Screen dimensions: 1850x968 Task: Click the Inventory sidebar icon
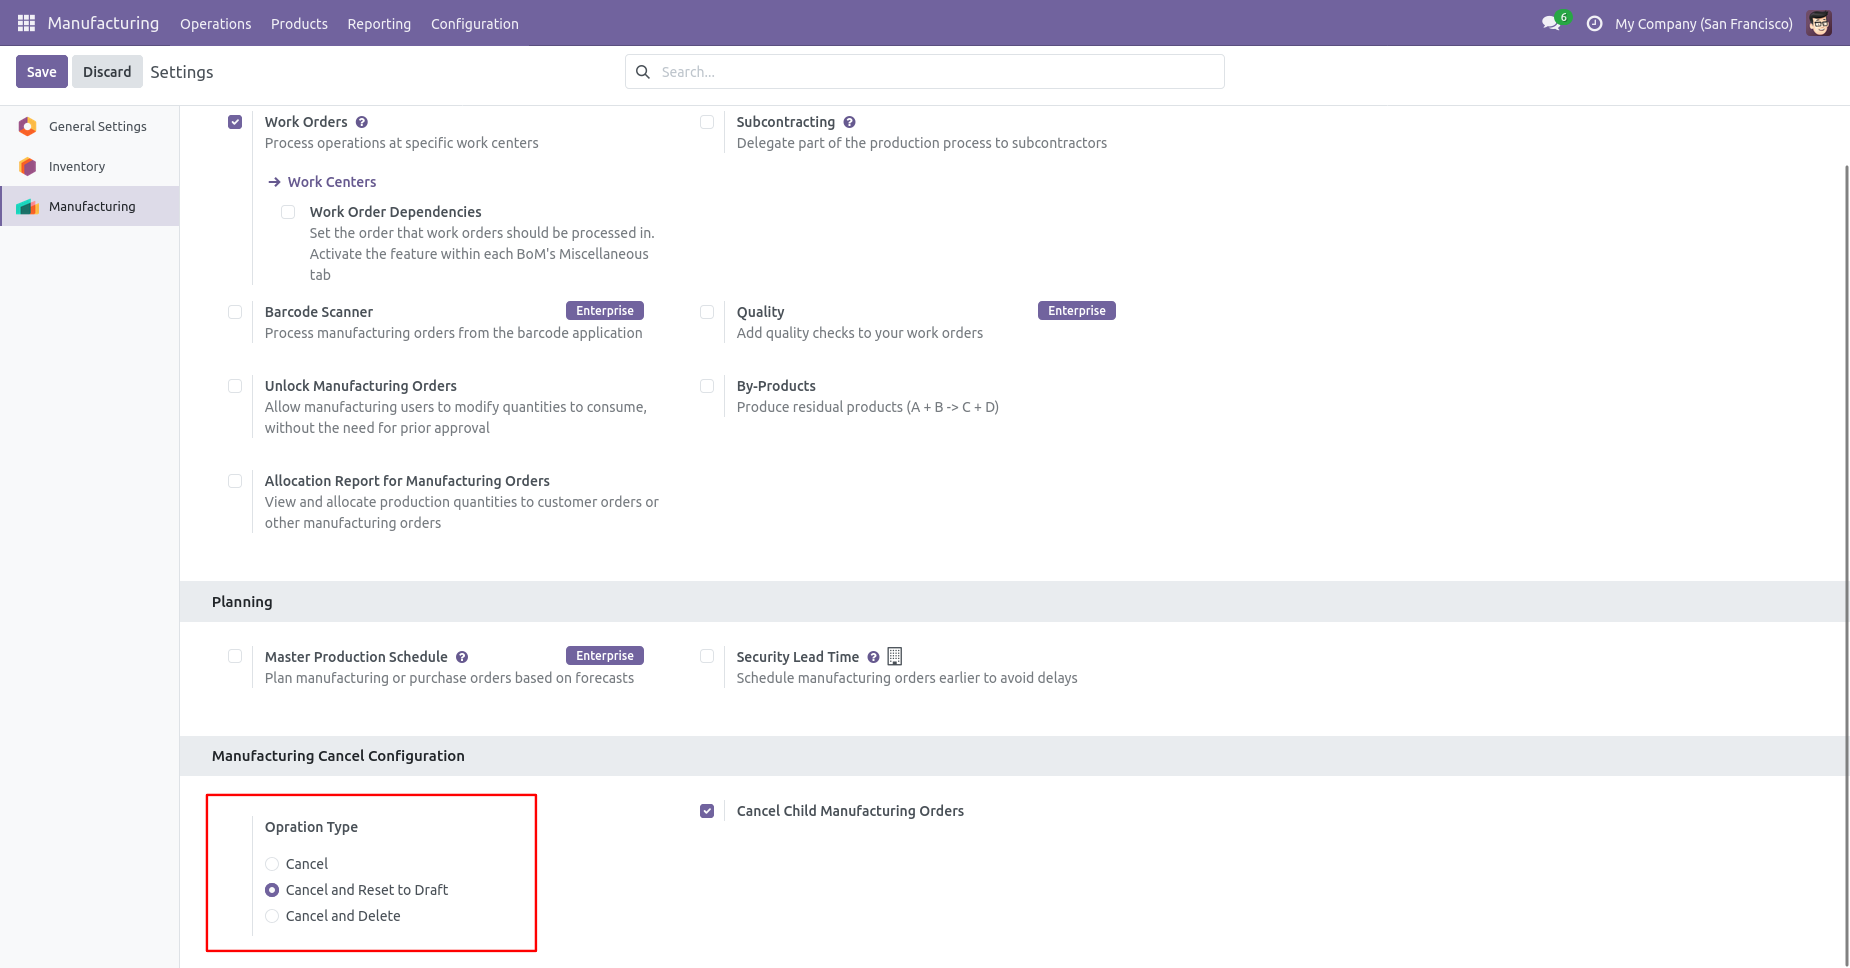click(x=28, y=166)
